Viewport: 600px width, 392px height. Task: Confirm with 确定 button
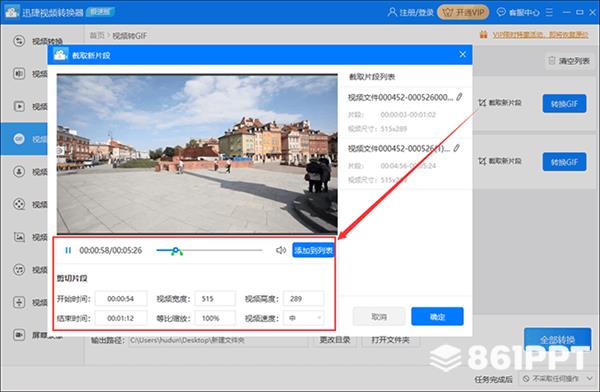[437, 317]
